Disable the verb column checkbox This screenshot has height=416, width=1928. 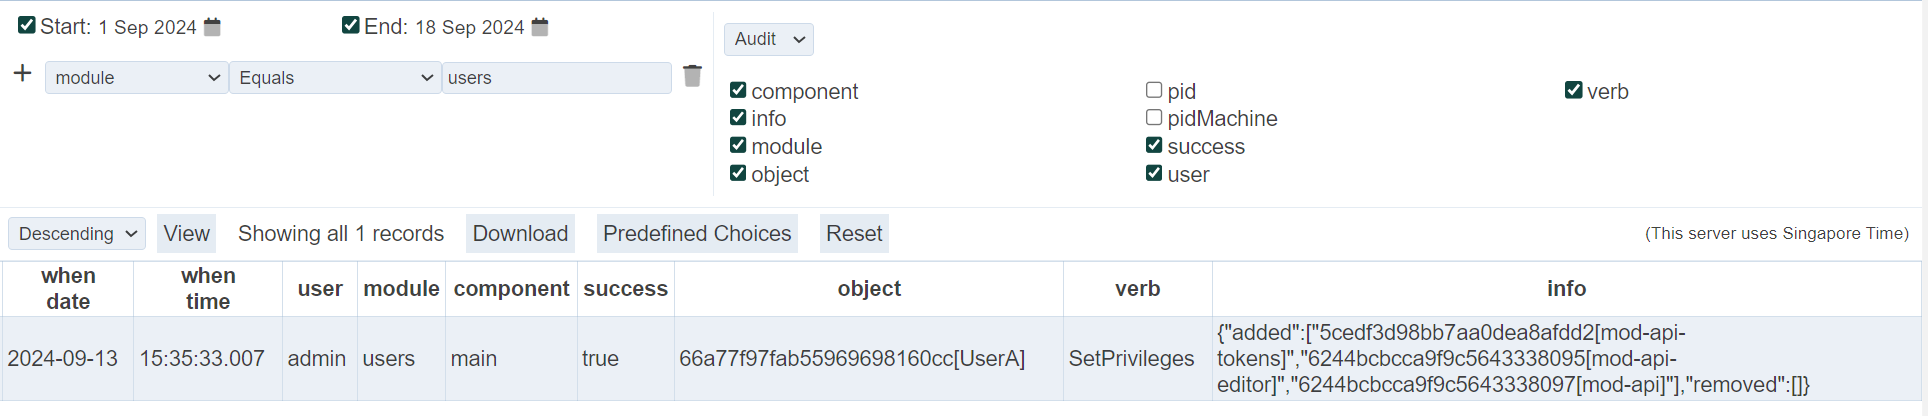(x=1574, y=90)
